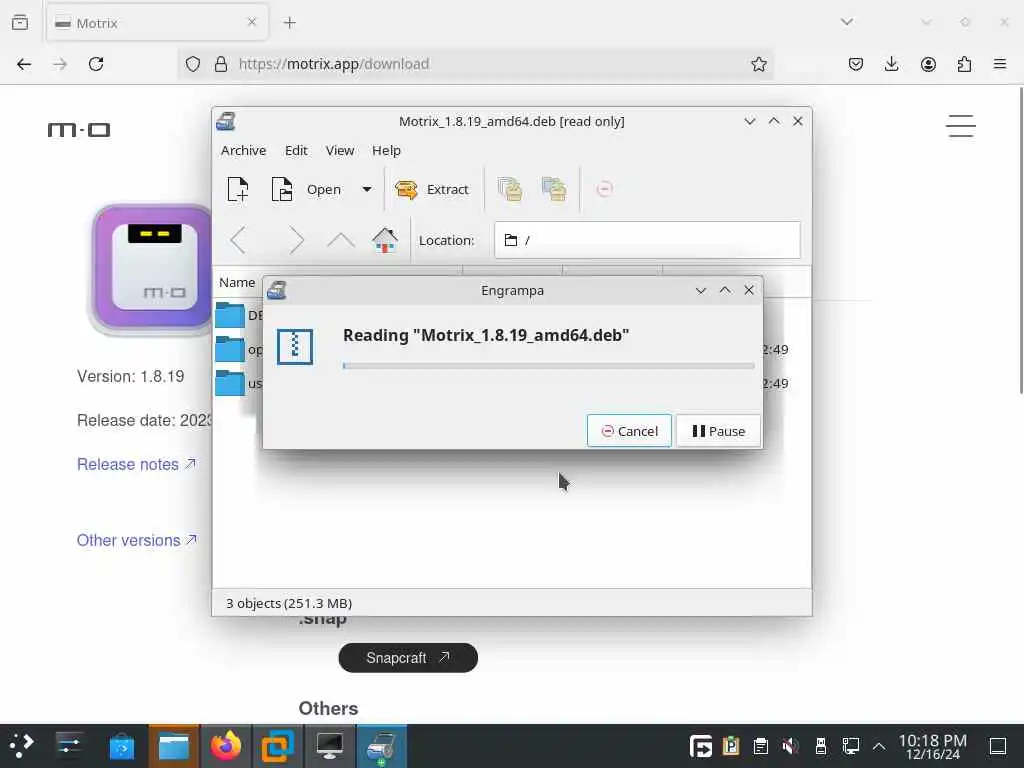This screenshot has height=768, width=1024.
Task: Open the Help menu
Action: pos(386,150)
